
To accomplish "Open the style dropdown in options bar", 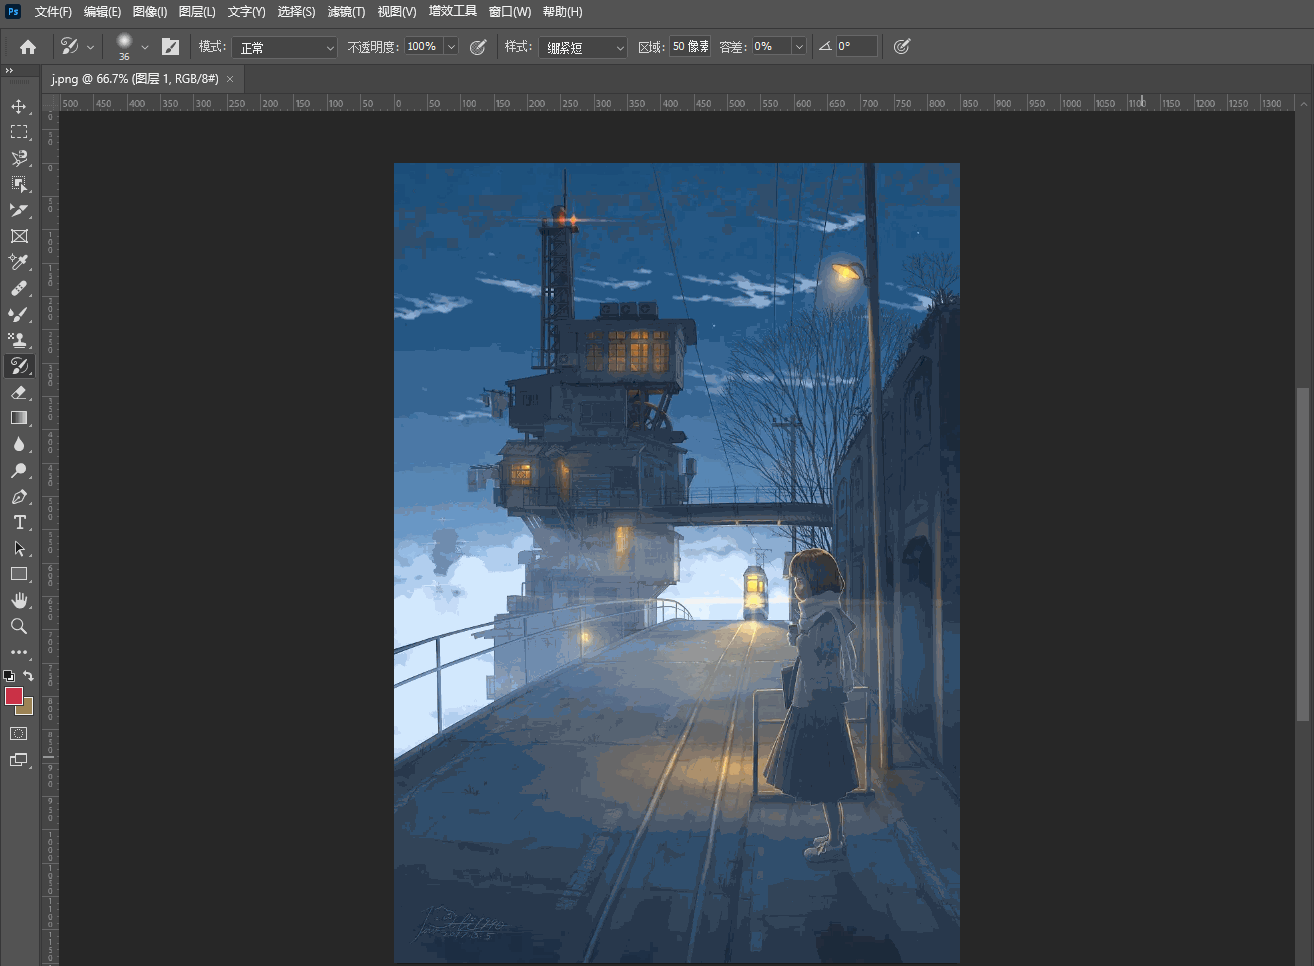I will coord(582,47).
